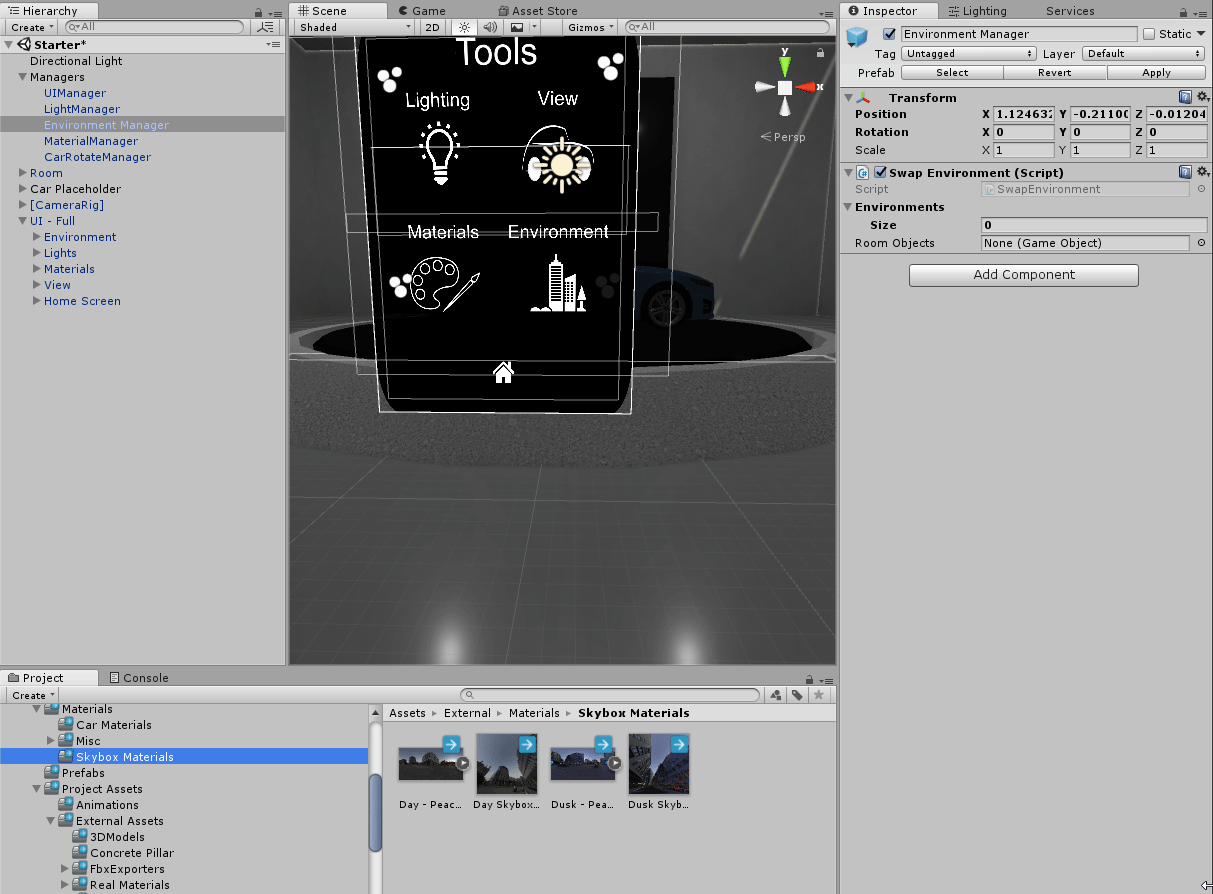Toggle scene lighting sun icon

tap(464, 27)
